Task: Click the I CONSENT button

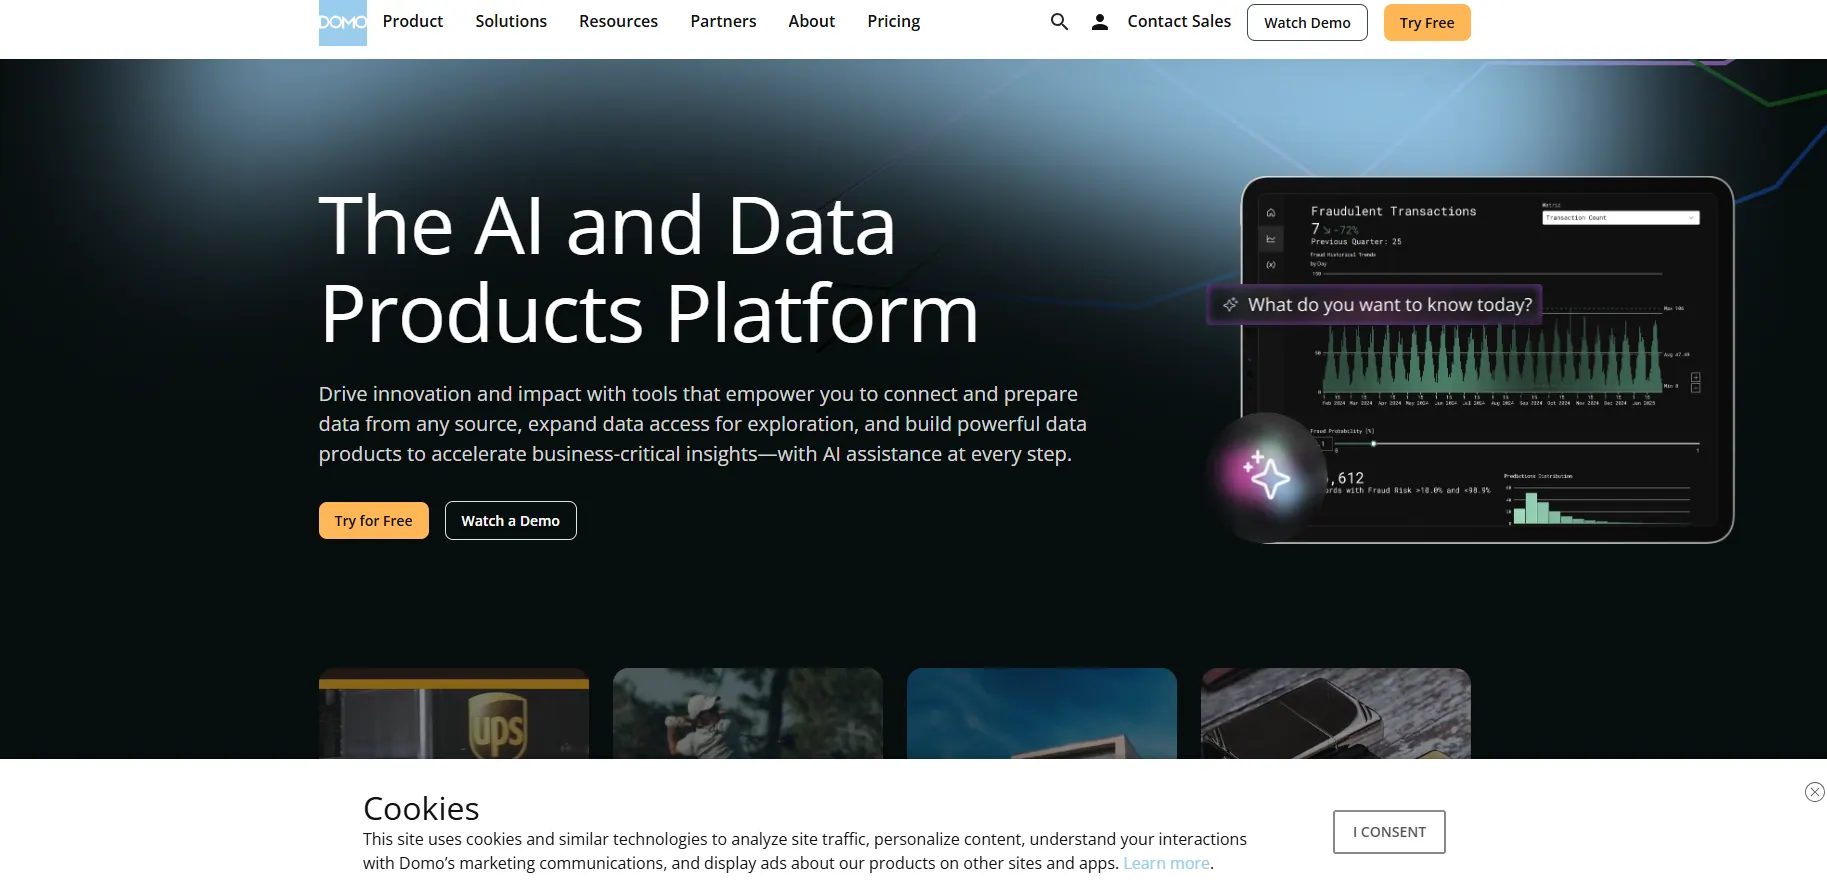Action: pyautogui.click(x=1388, y=832)
